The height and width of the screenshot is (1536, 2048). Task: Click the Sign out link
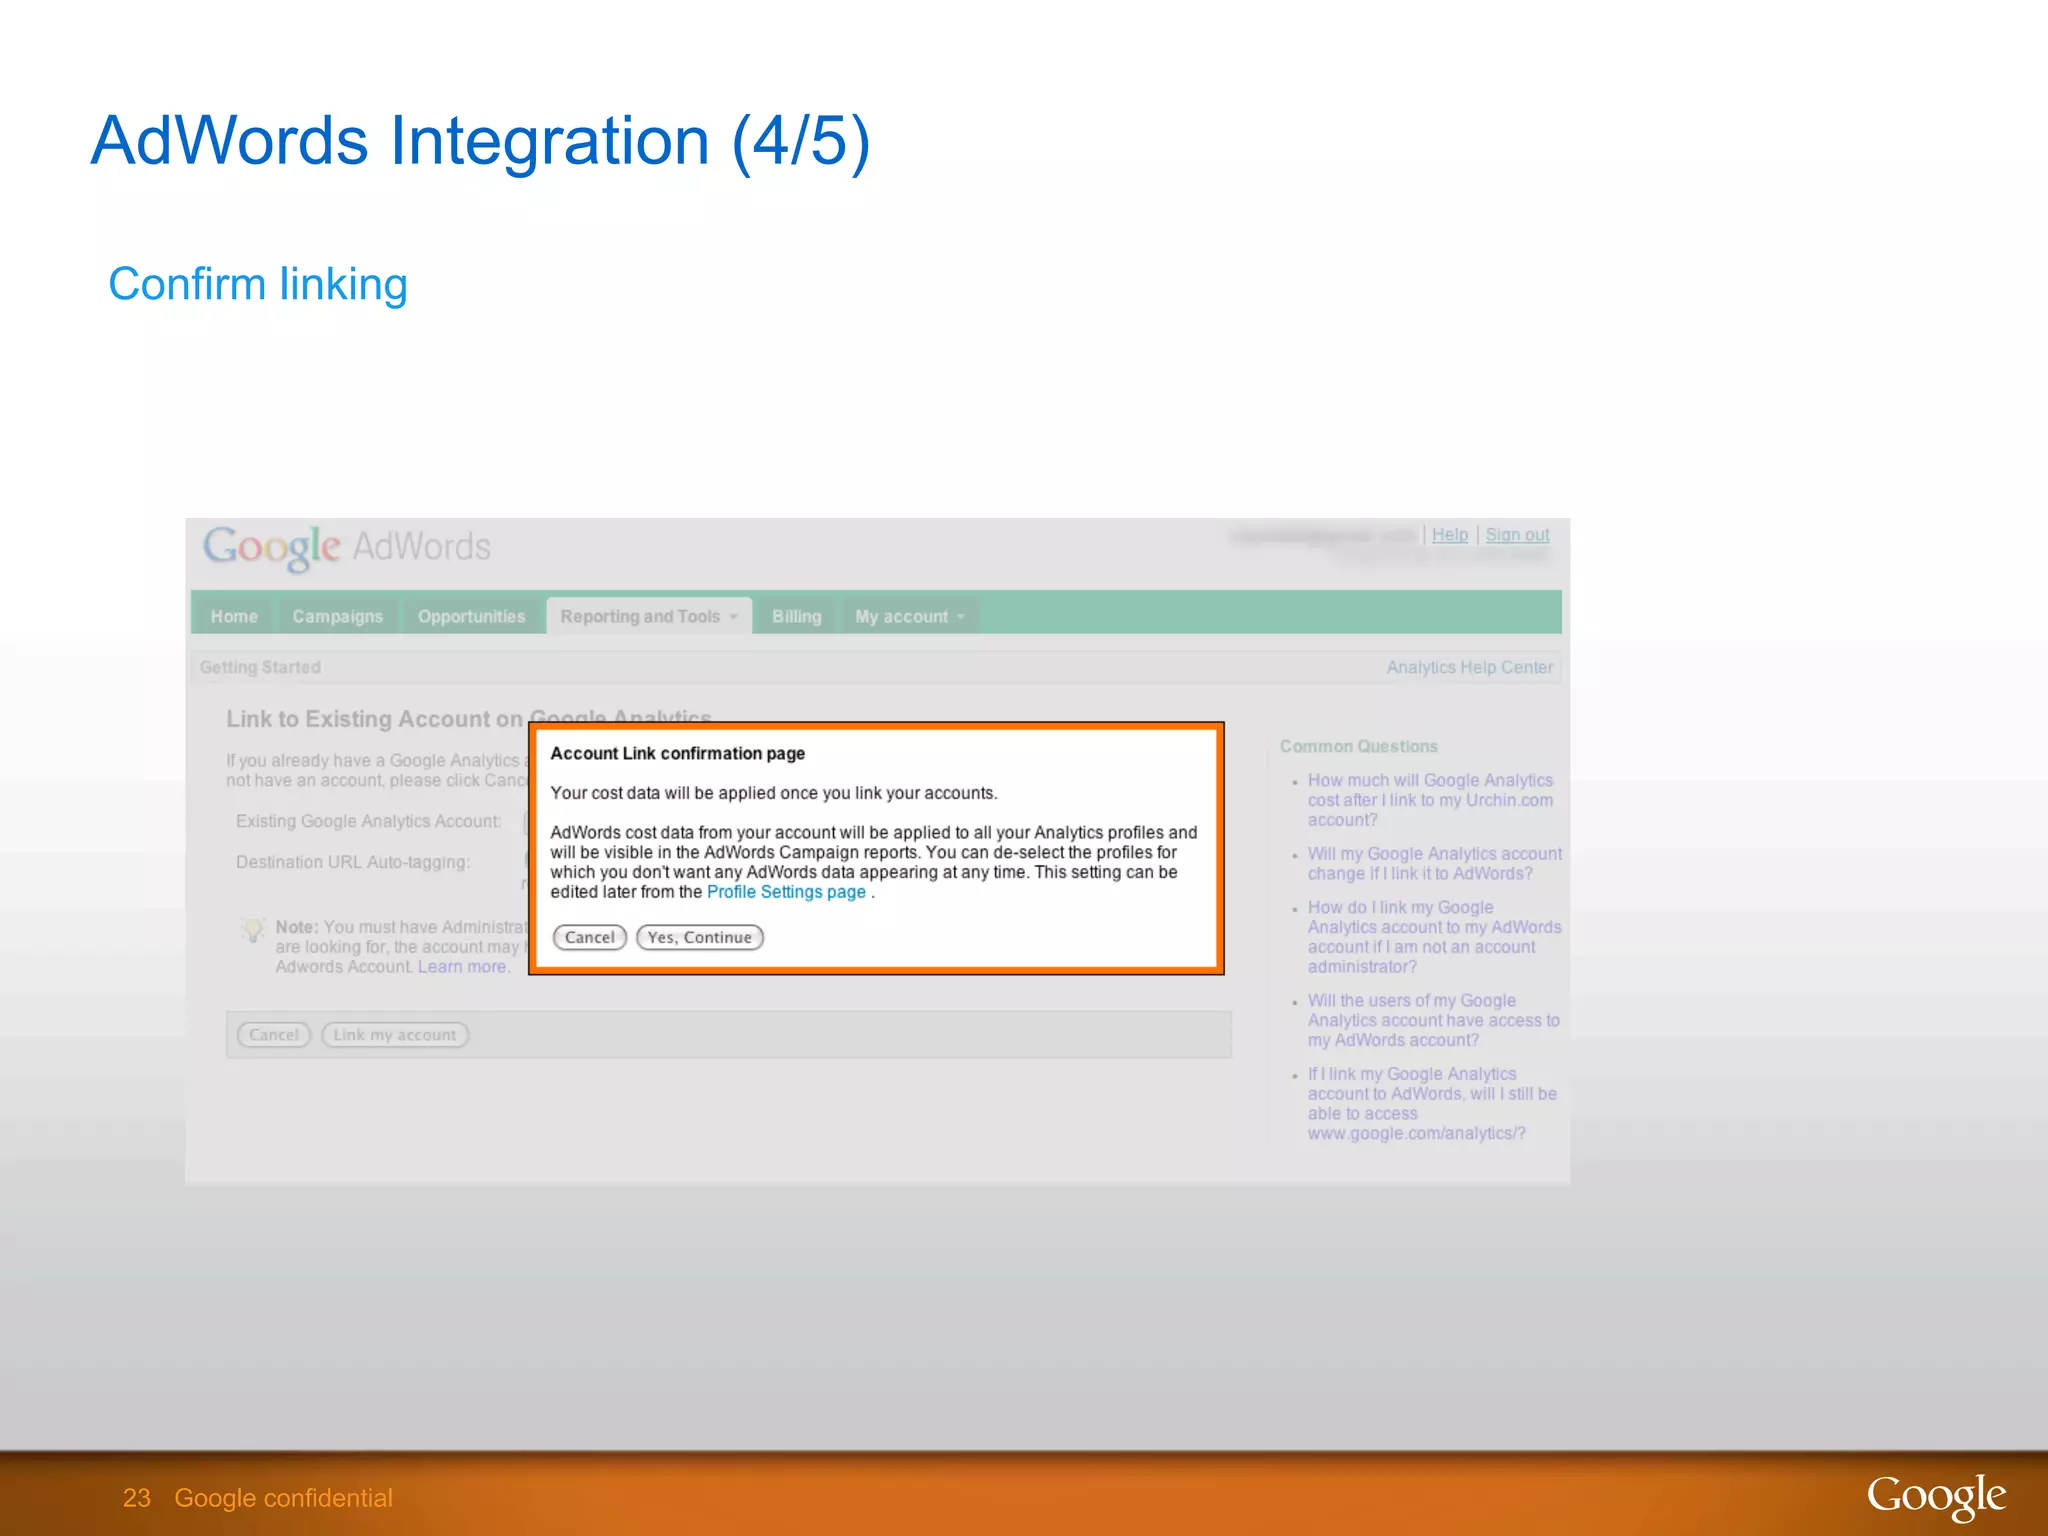(1517, 535)
